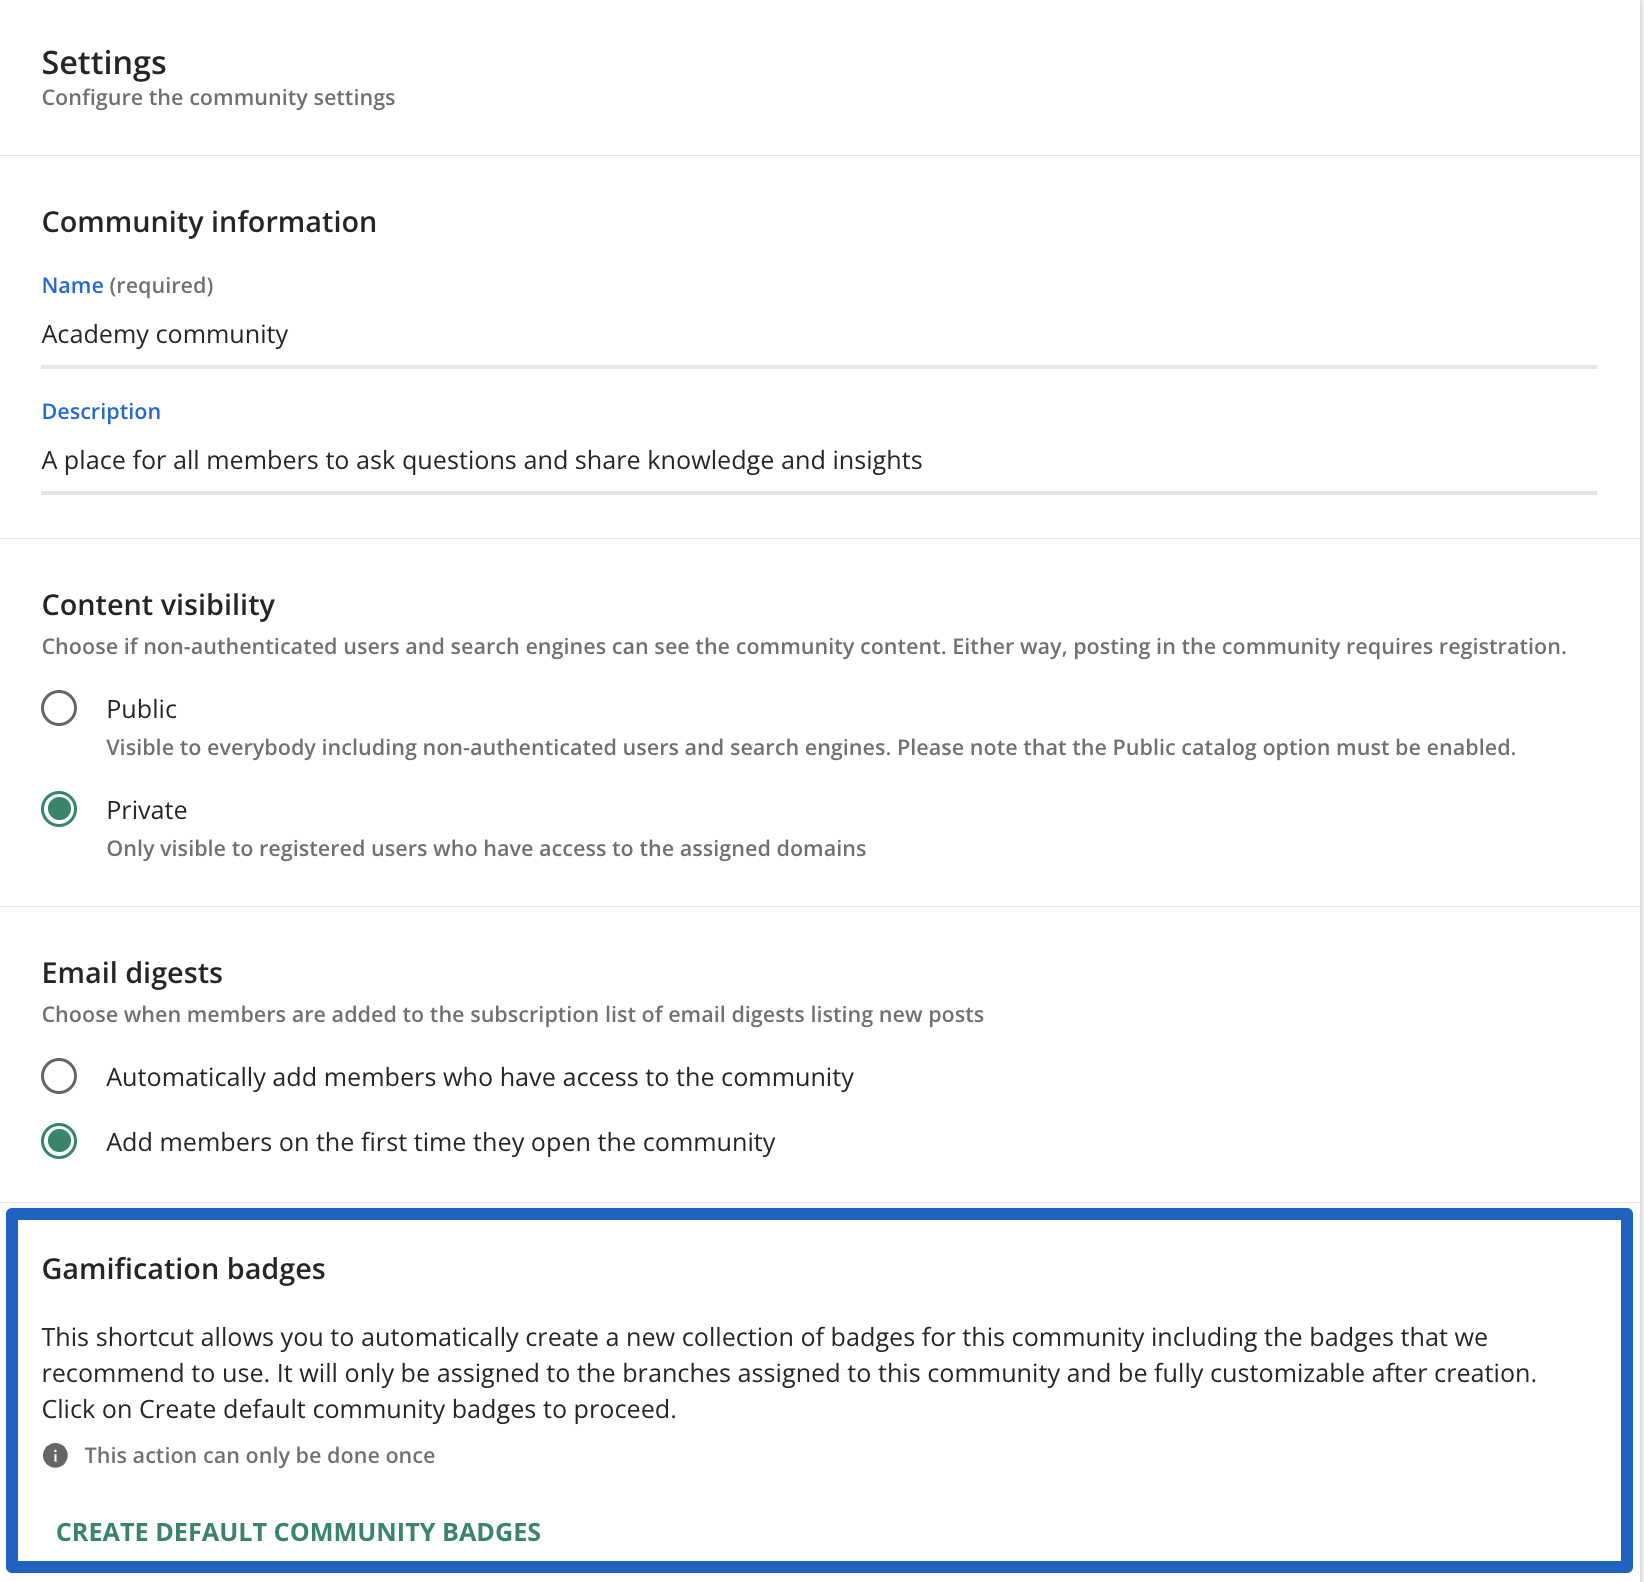Select the Public visibility radio button

[x=59, y=708]
